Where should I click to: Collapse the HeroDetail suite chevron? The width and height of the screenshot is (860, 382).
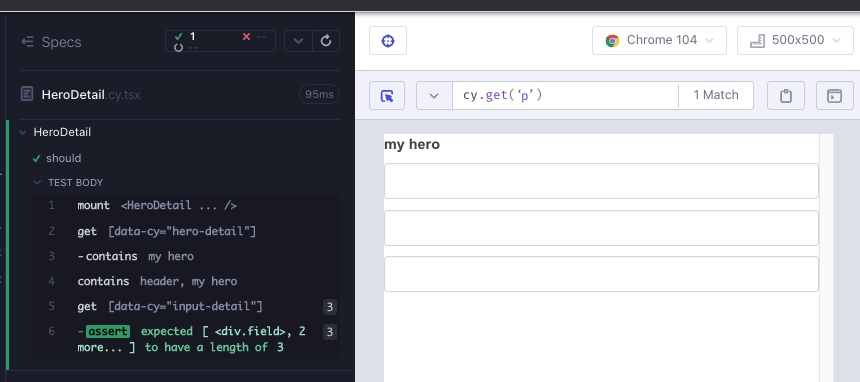[x=22, y=132]
